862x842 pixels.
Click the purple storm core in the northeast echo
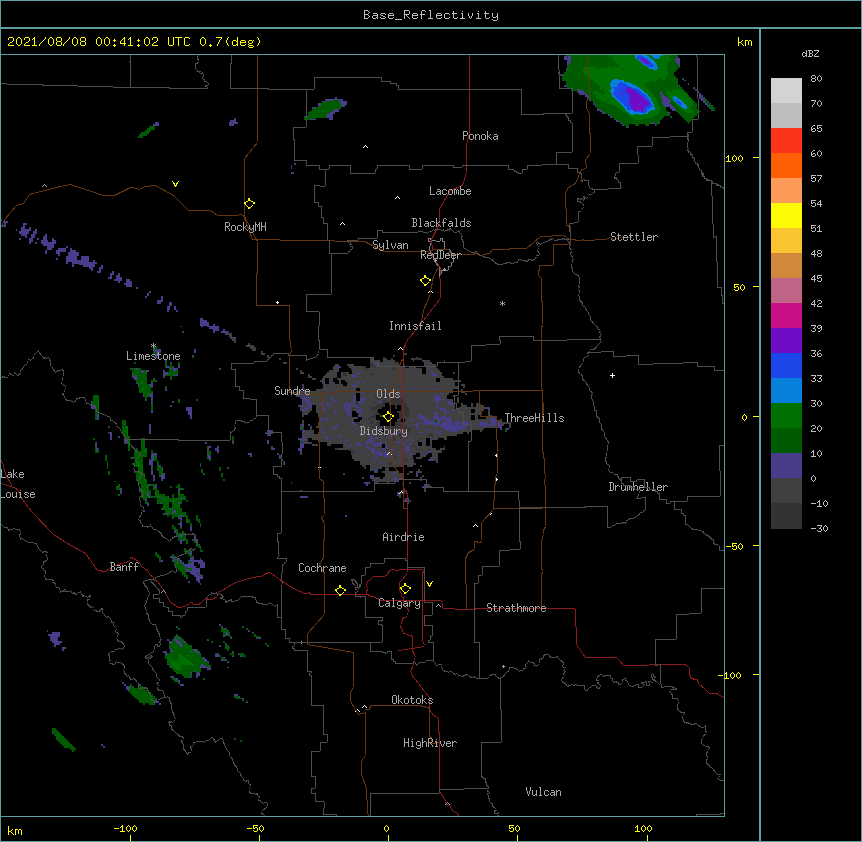(x=638, y=100)
